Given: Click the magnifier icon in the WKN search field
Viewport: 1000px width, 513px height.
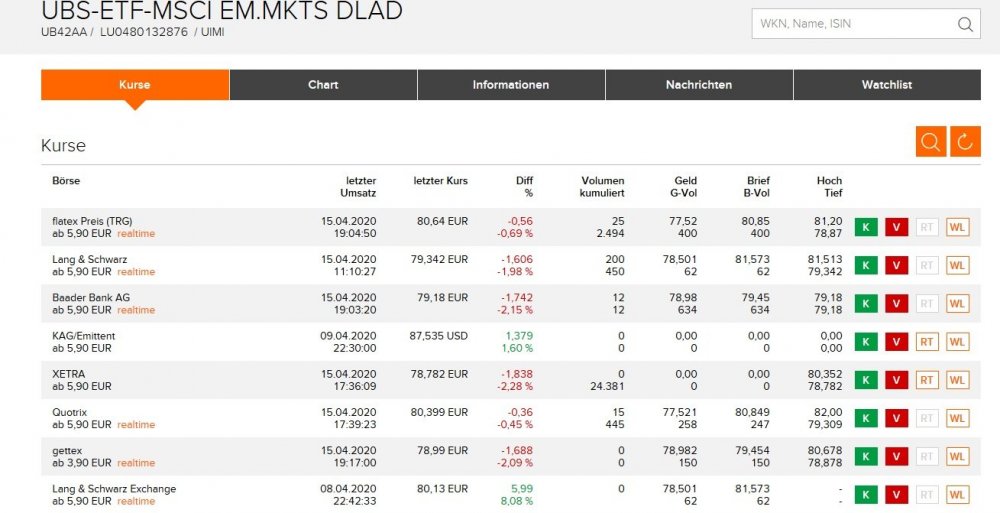Looking at the screenshot, I should click(965, 25).
